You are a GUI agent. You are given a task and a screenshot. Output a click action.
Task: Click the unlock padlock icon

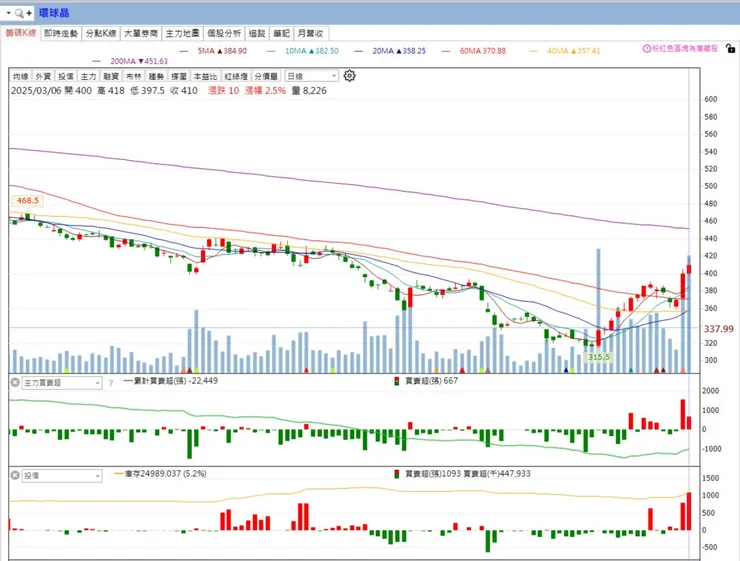tap(730, 48)
